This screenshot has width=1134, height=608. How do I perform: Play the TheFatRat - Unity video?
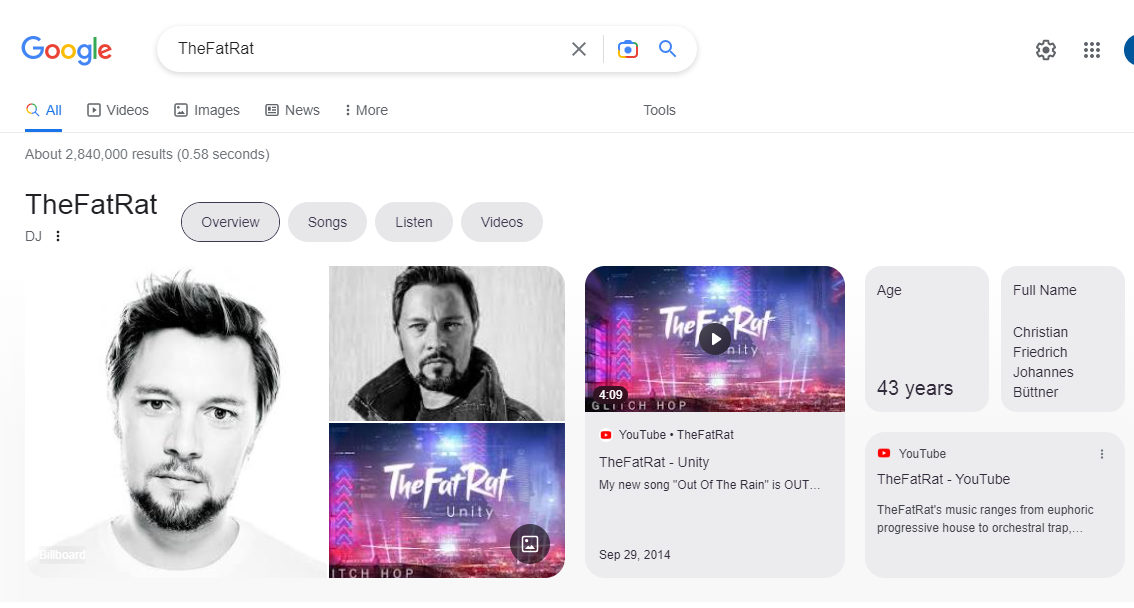pyautogui.click(x=715, y=339)
